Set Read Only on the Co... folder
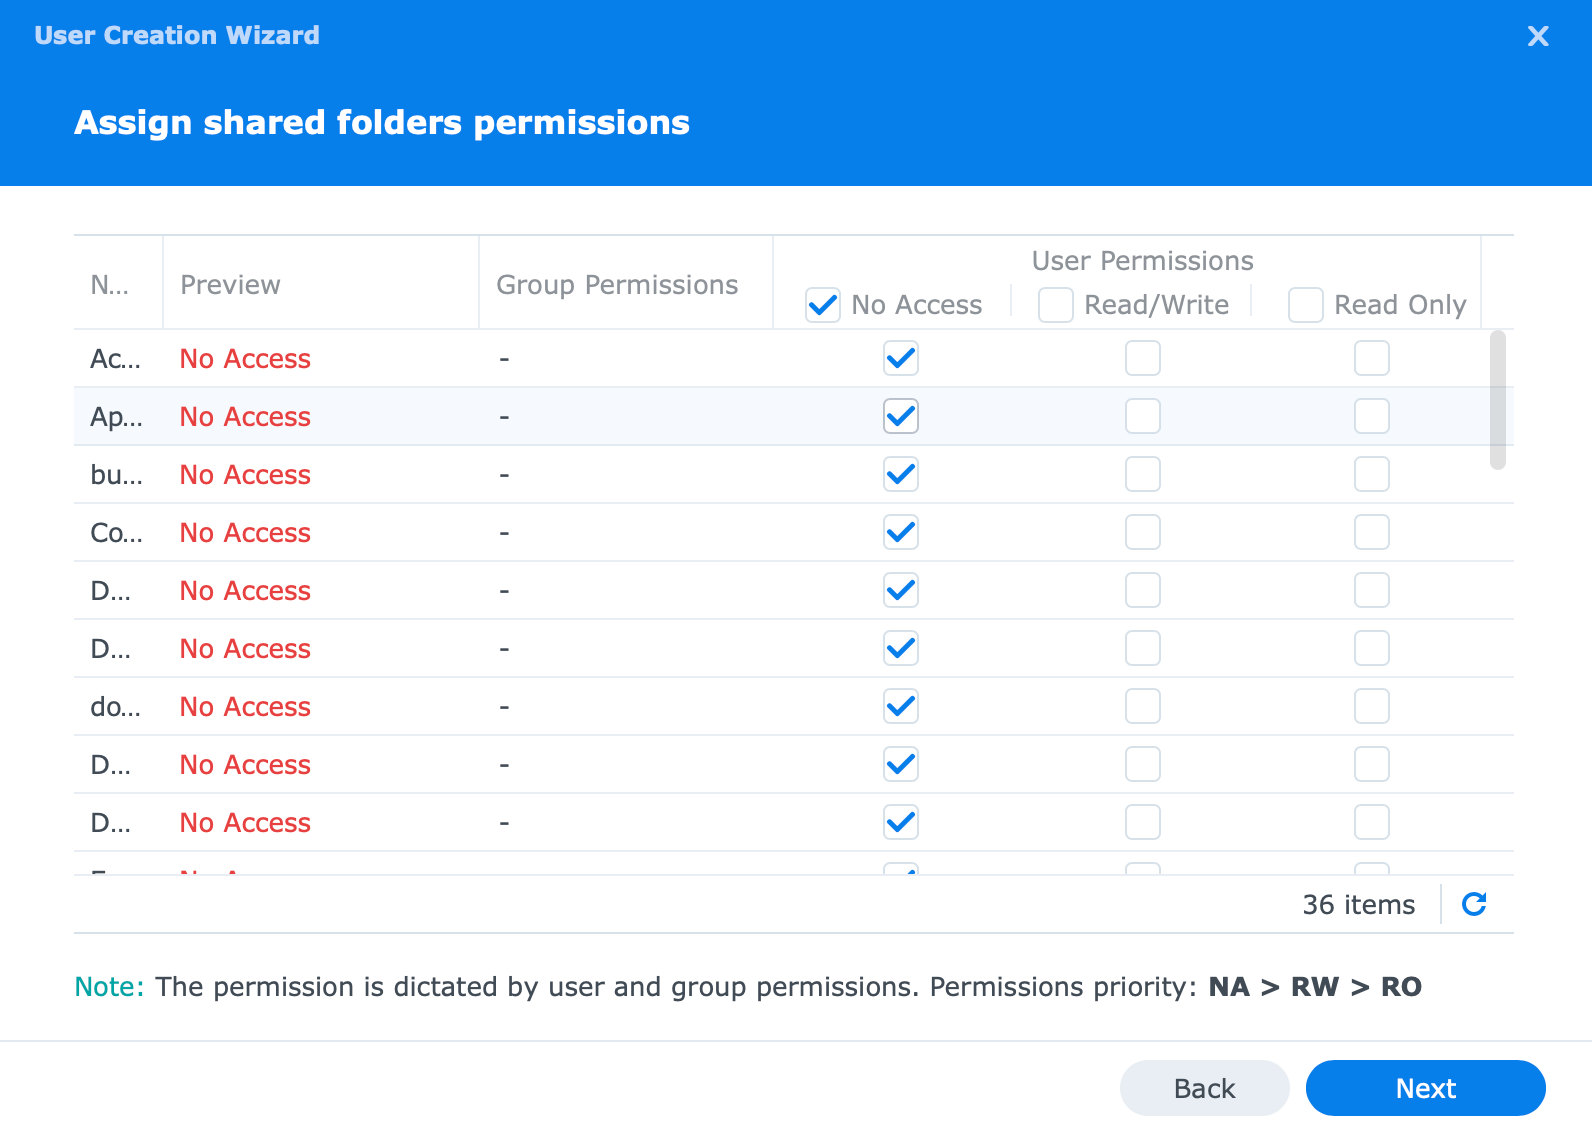Image resolution: width=1592 pixels, height=1132 pixels. (1372, 532)
